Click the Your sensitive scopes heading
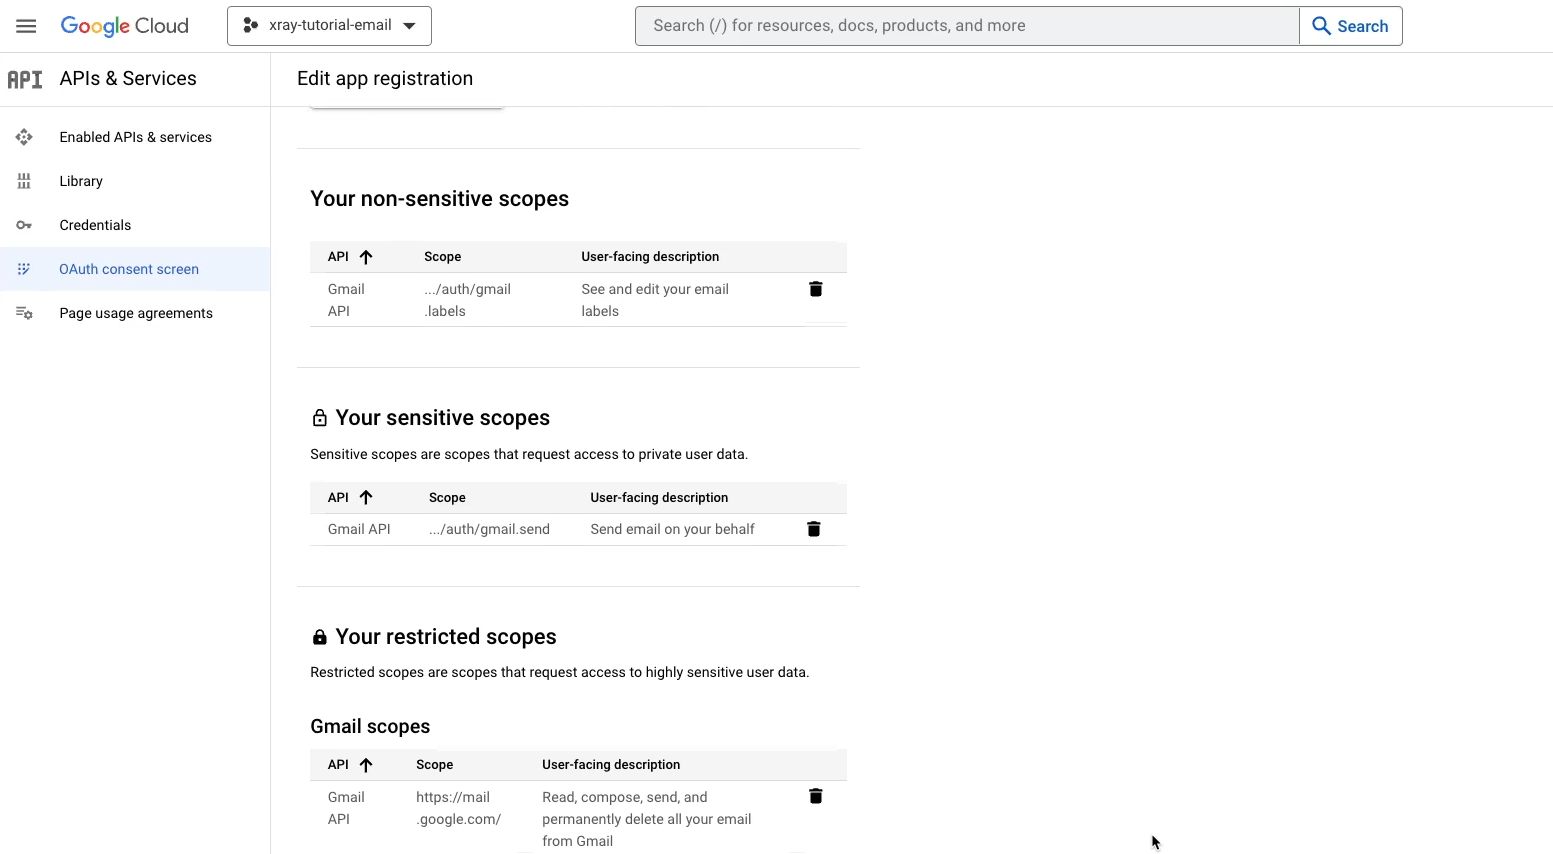This screenshot has height=854, width=1553. pos(443,418)
